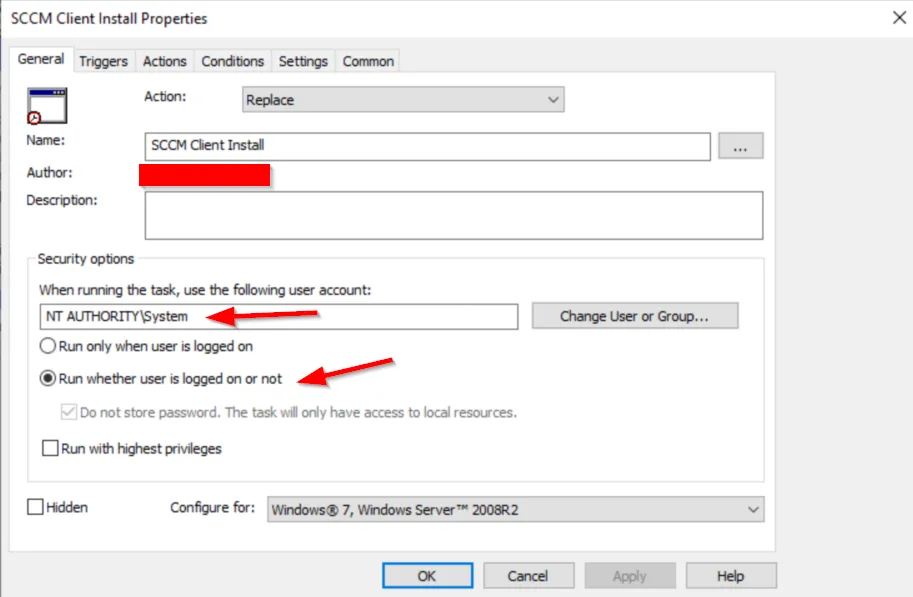The image size is (913, 597).
Task: Confirm with the OK button
Action: [427, 575]
